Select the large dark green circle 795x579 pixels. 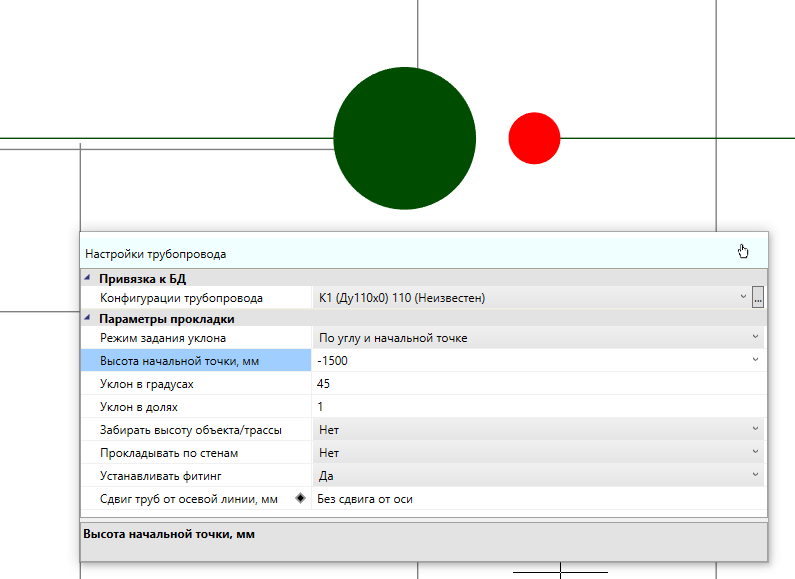coord(404,138)
